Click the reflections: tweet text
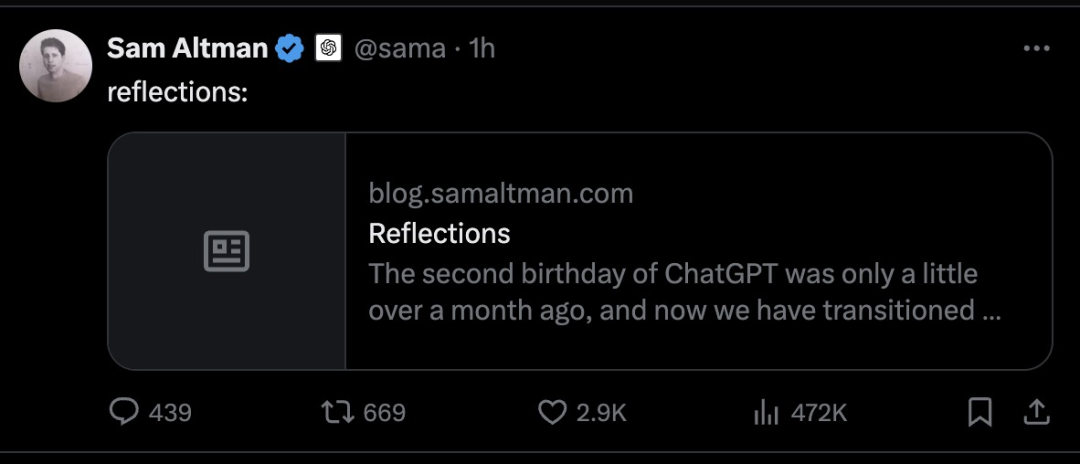The width and height of the screenshot is (1080, 464). (178, 92)
